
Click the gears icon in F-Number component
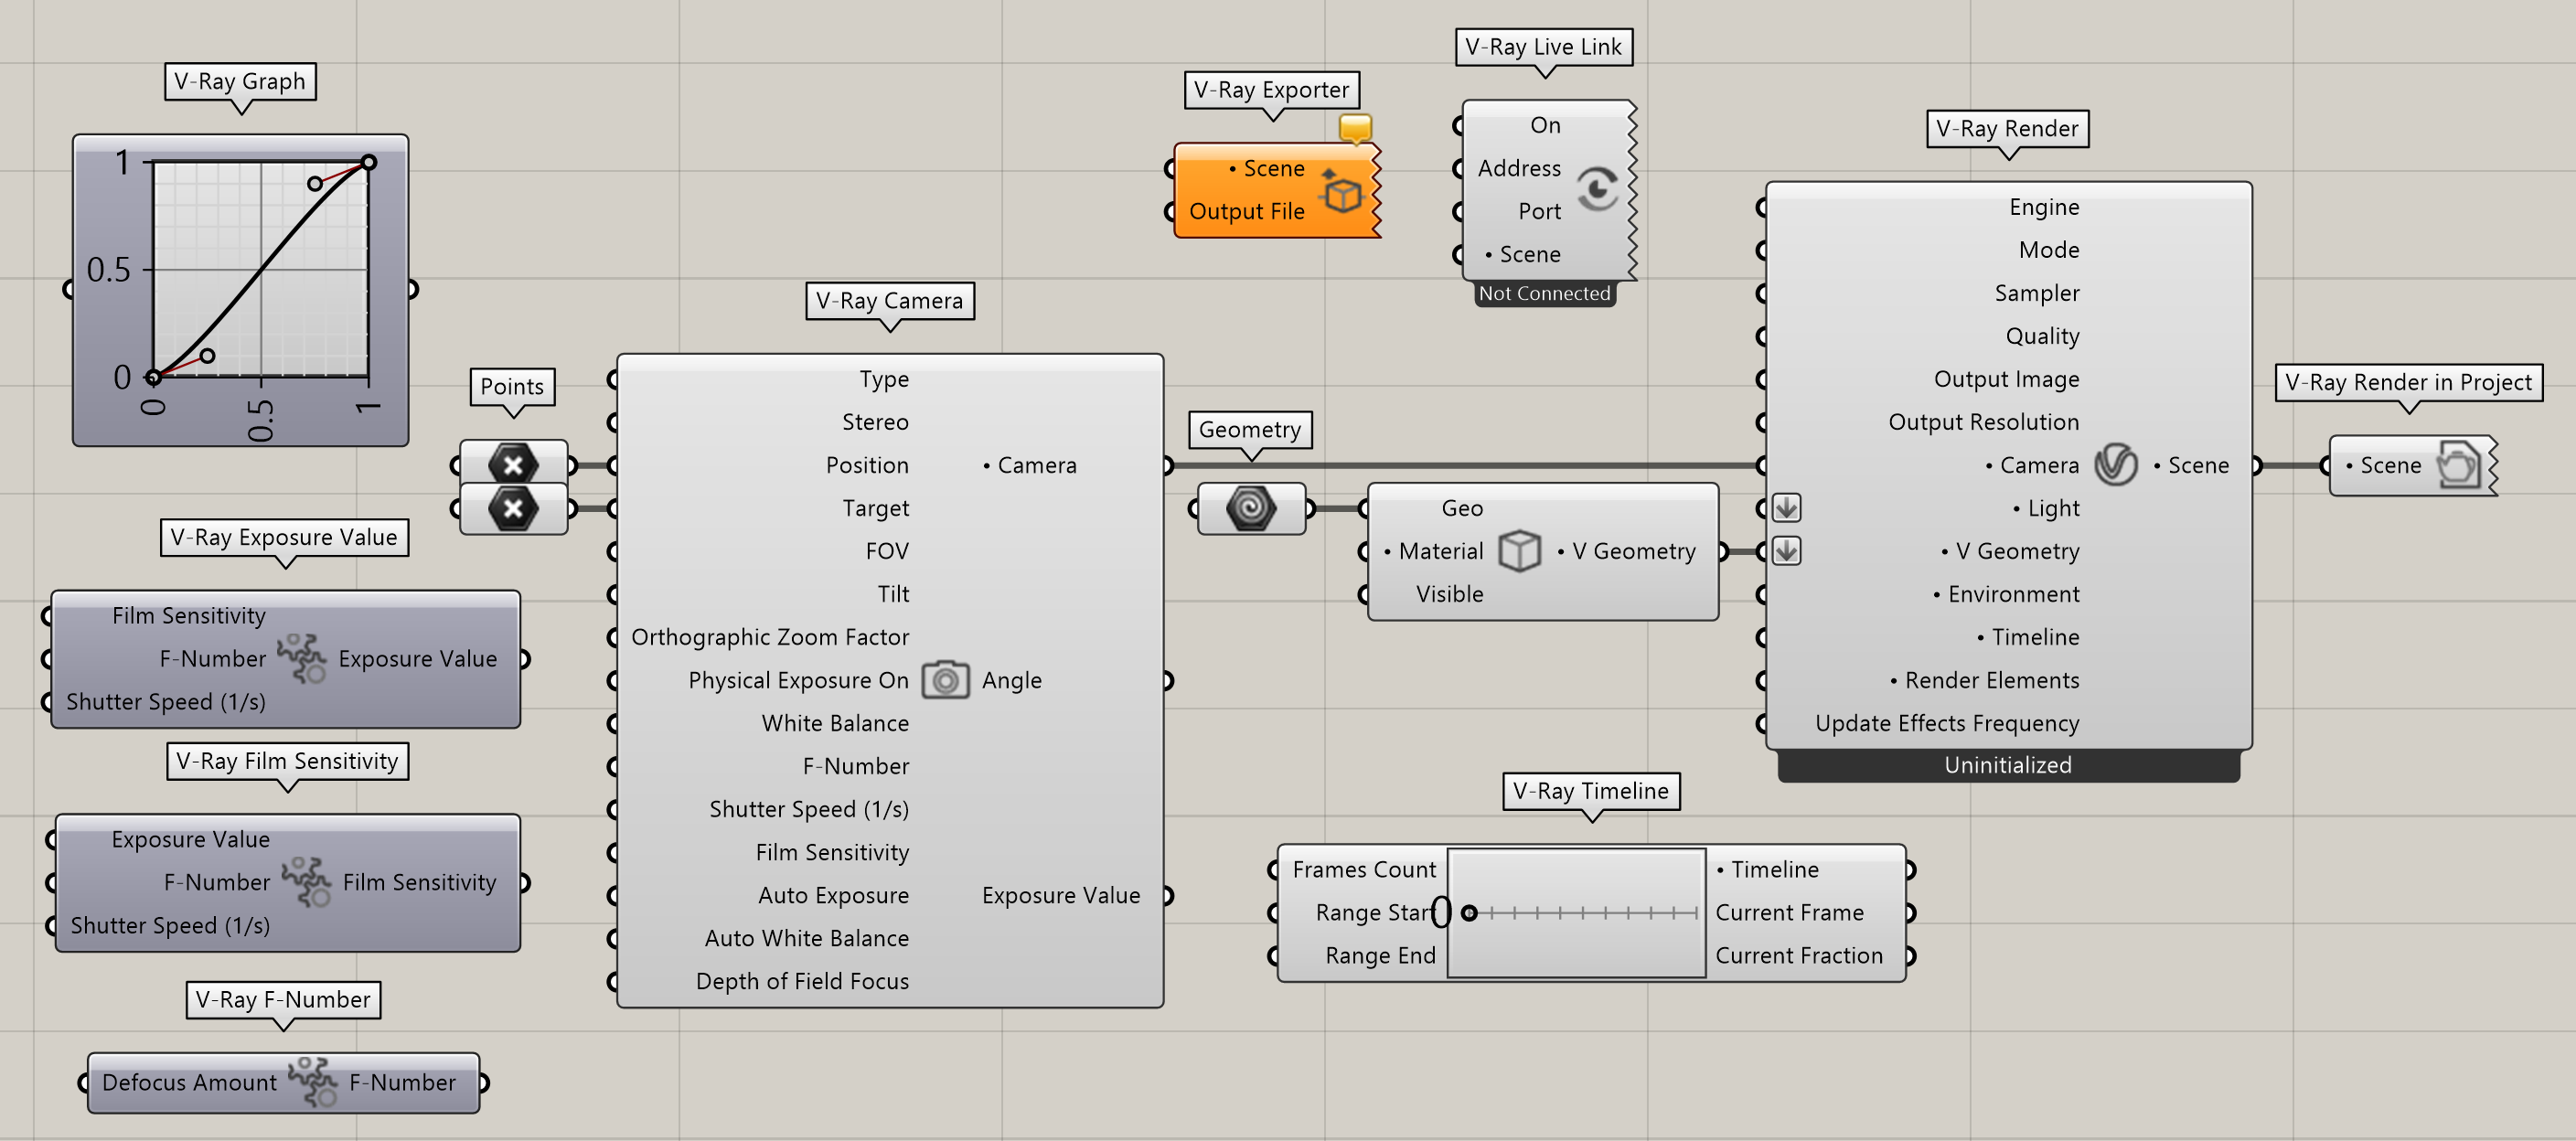point(313,1082)
